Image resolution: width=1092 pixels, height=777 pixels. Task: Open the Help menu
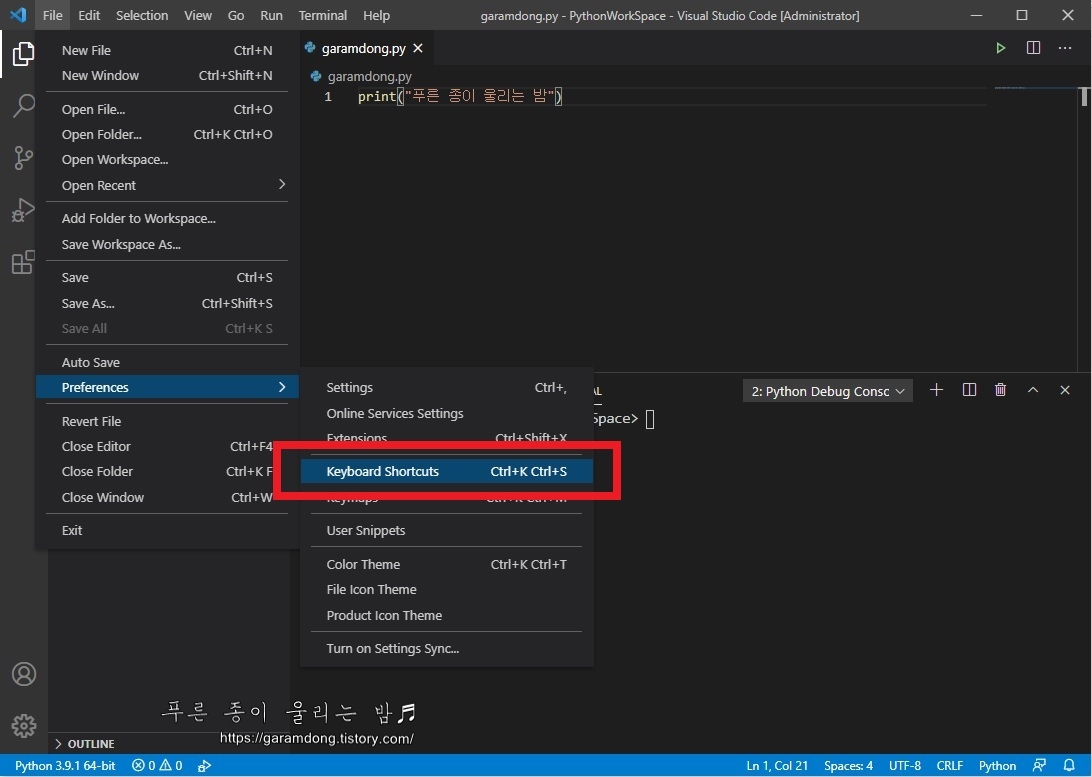tap(376, 15)
